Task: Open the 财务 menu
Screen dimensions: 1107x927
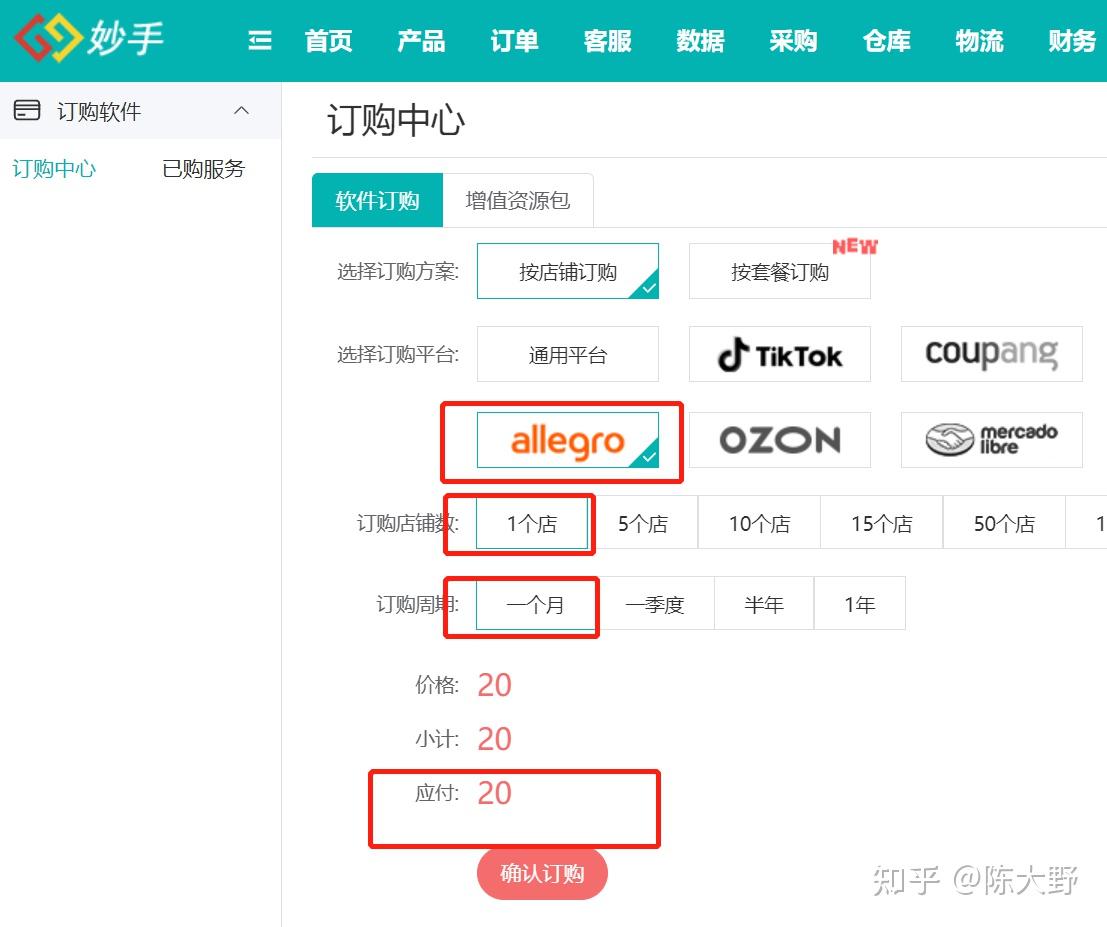Action: click(1072, 40)
